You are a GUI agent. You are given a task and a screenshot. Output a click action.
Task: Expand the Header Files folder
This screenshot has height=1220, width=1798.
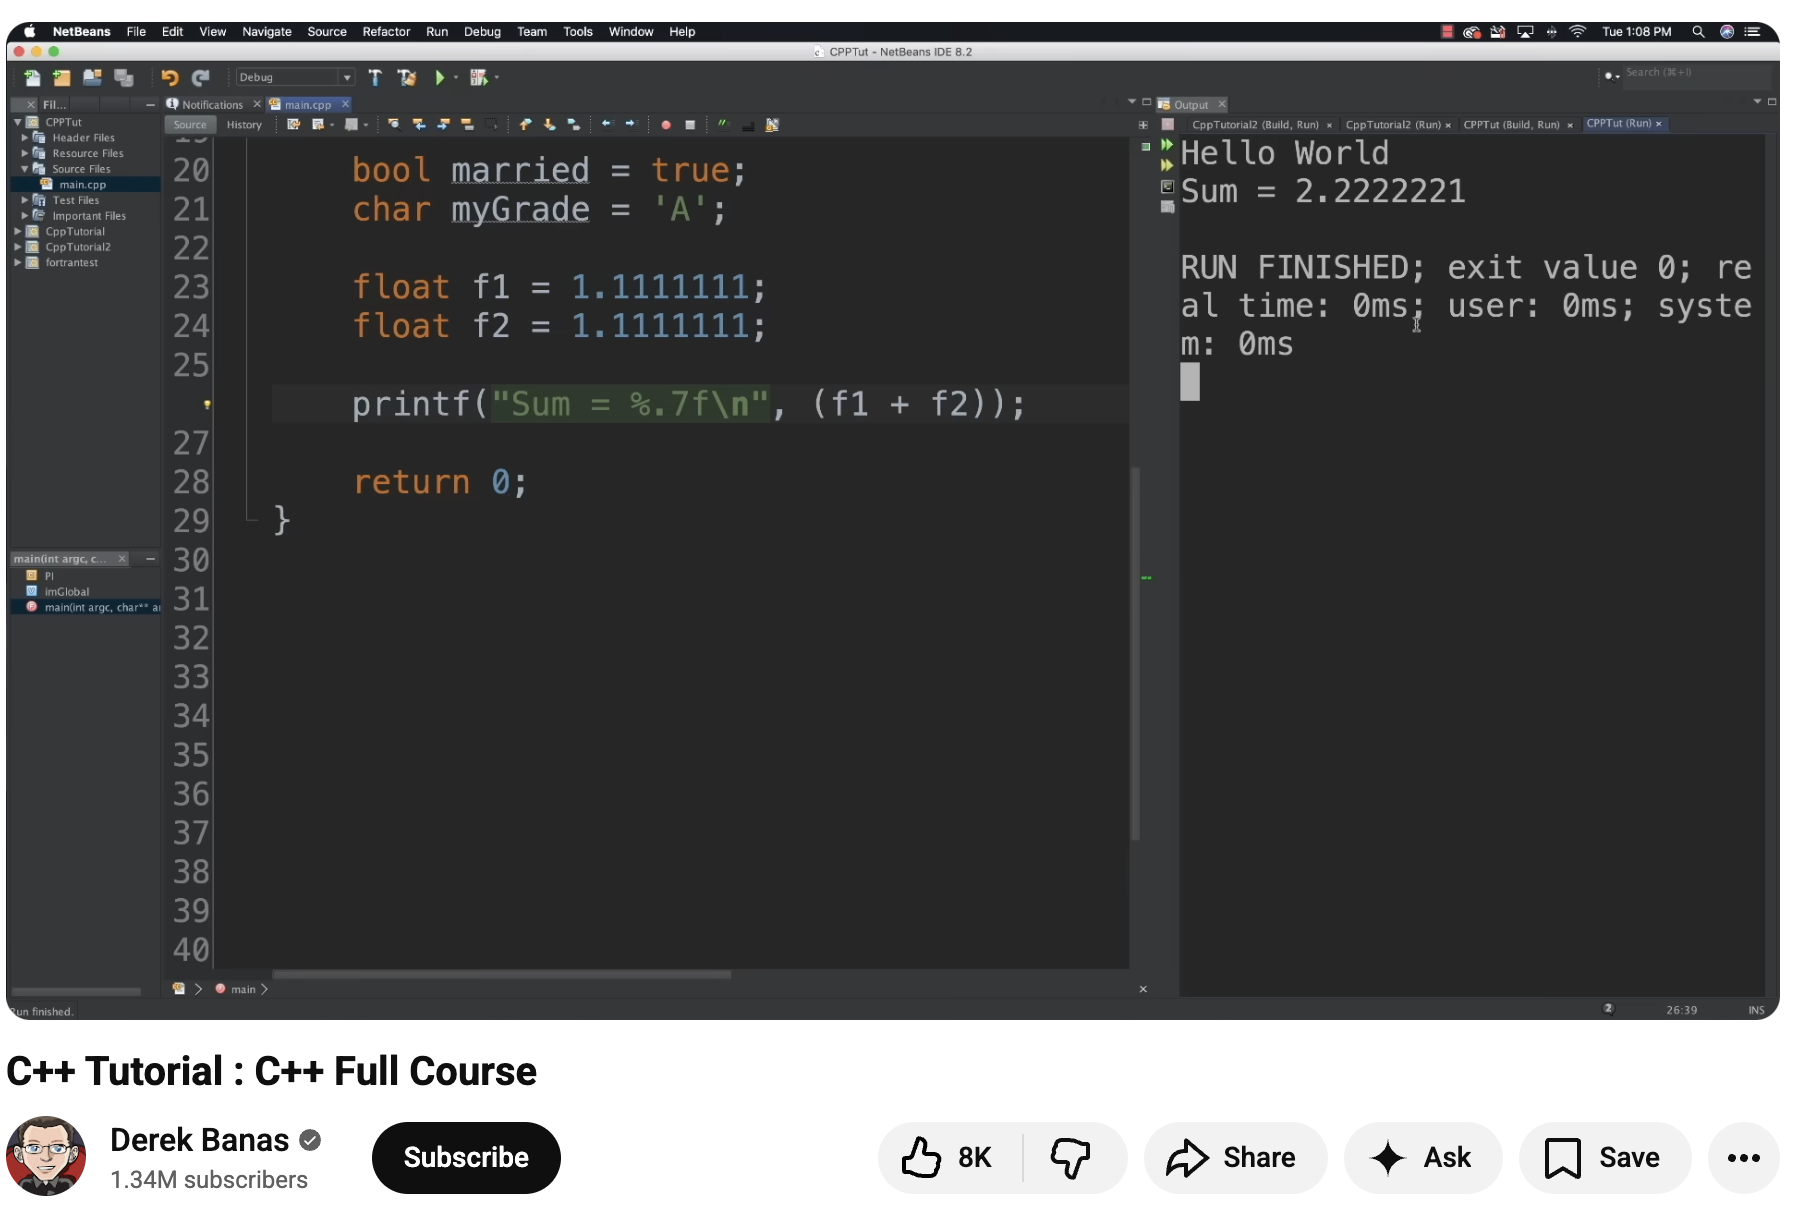coord(25,138)
